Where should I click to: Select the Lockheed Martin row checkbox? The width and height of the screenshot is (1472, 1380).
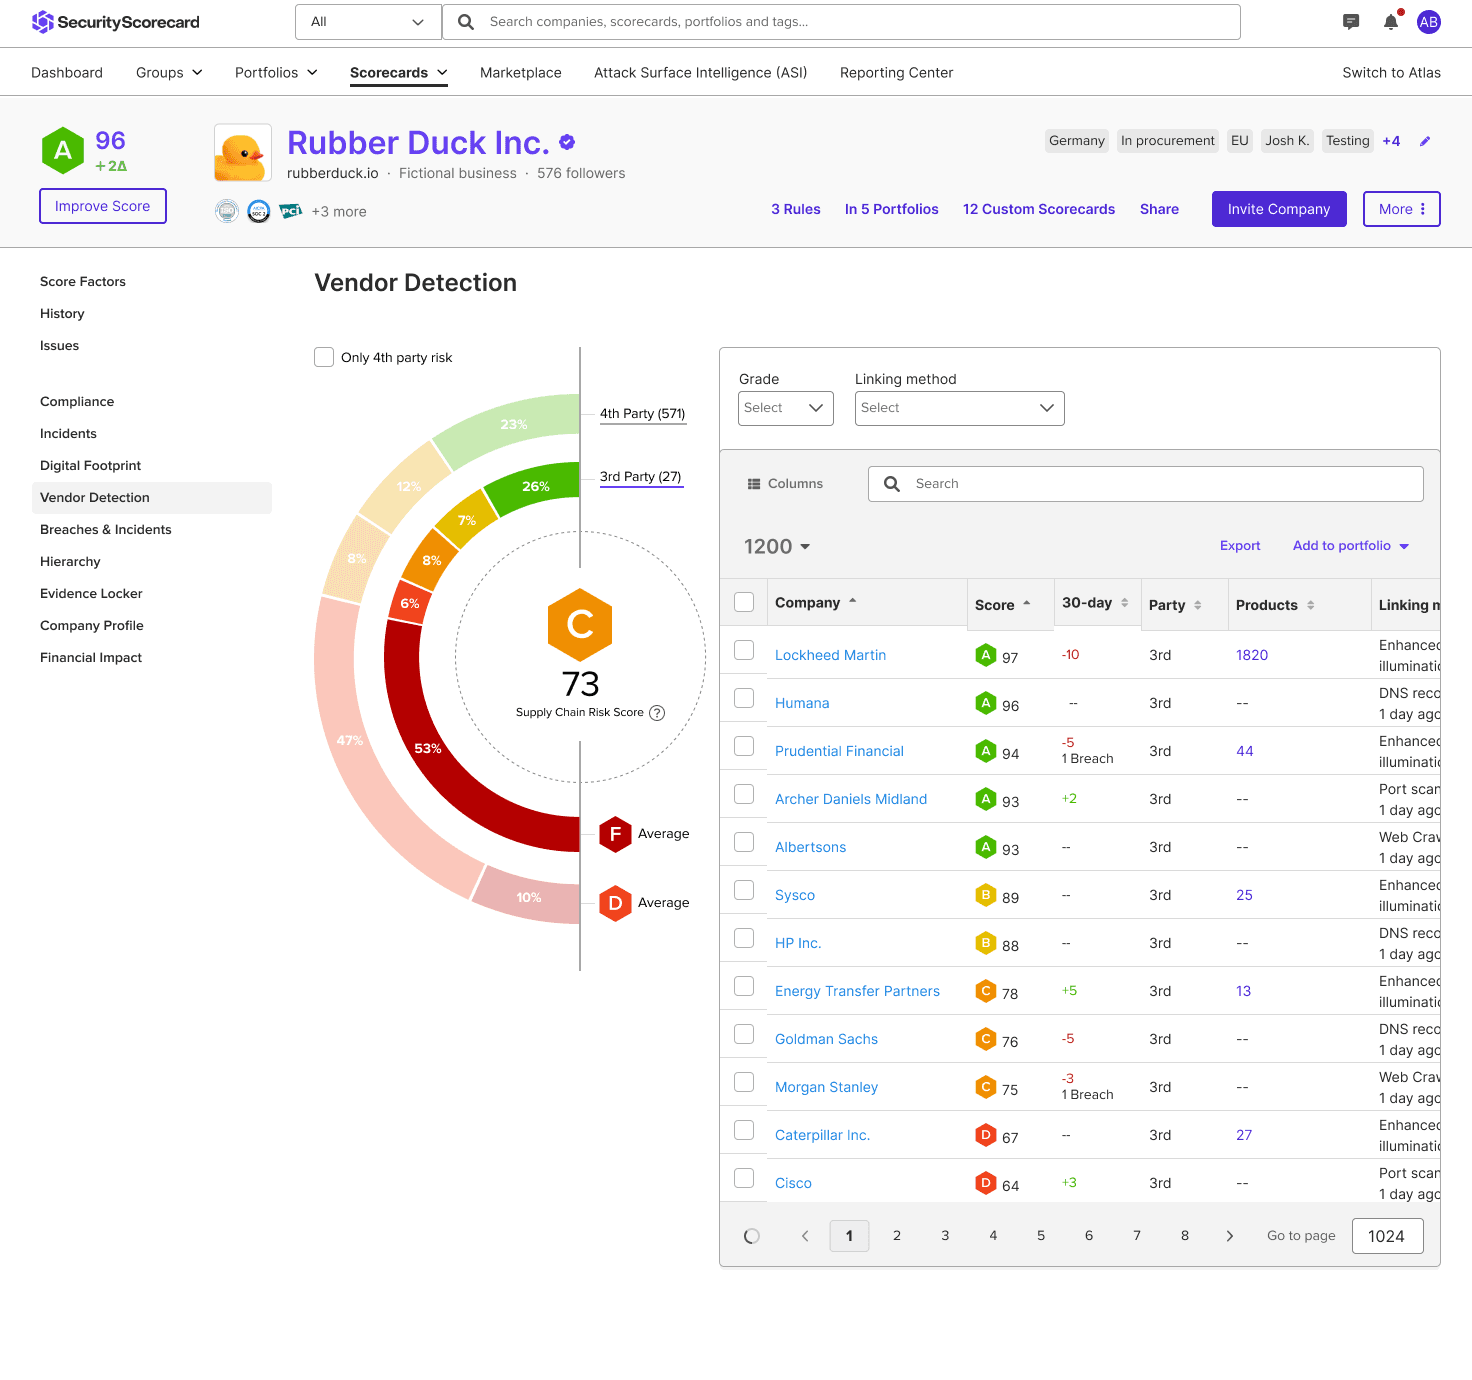tap(743, 650)
